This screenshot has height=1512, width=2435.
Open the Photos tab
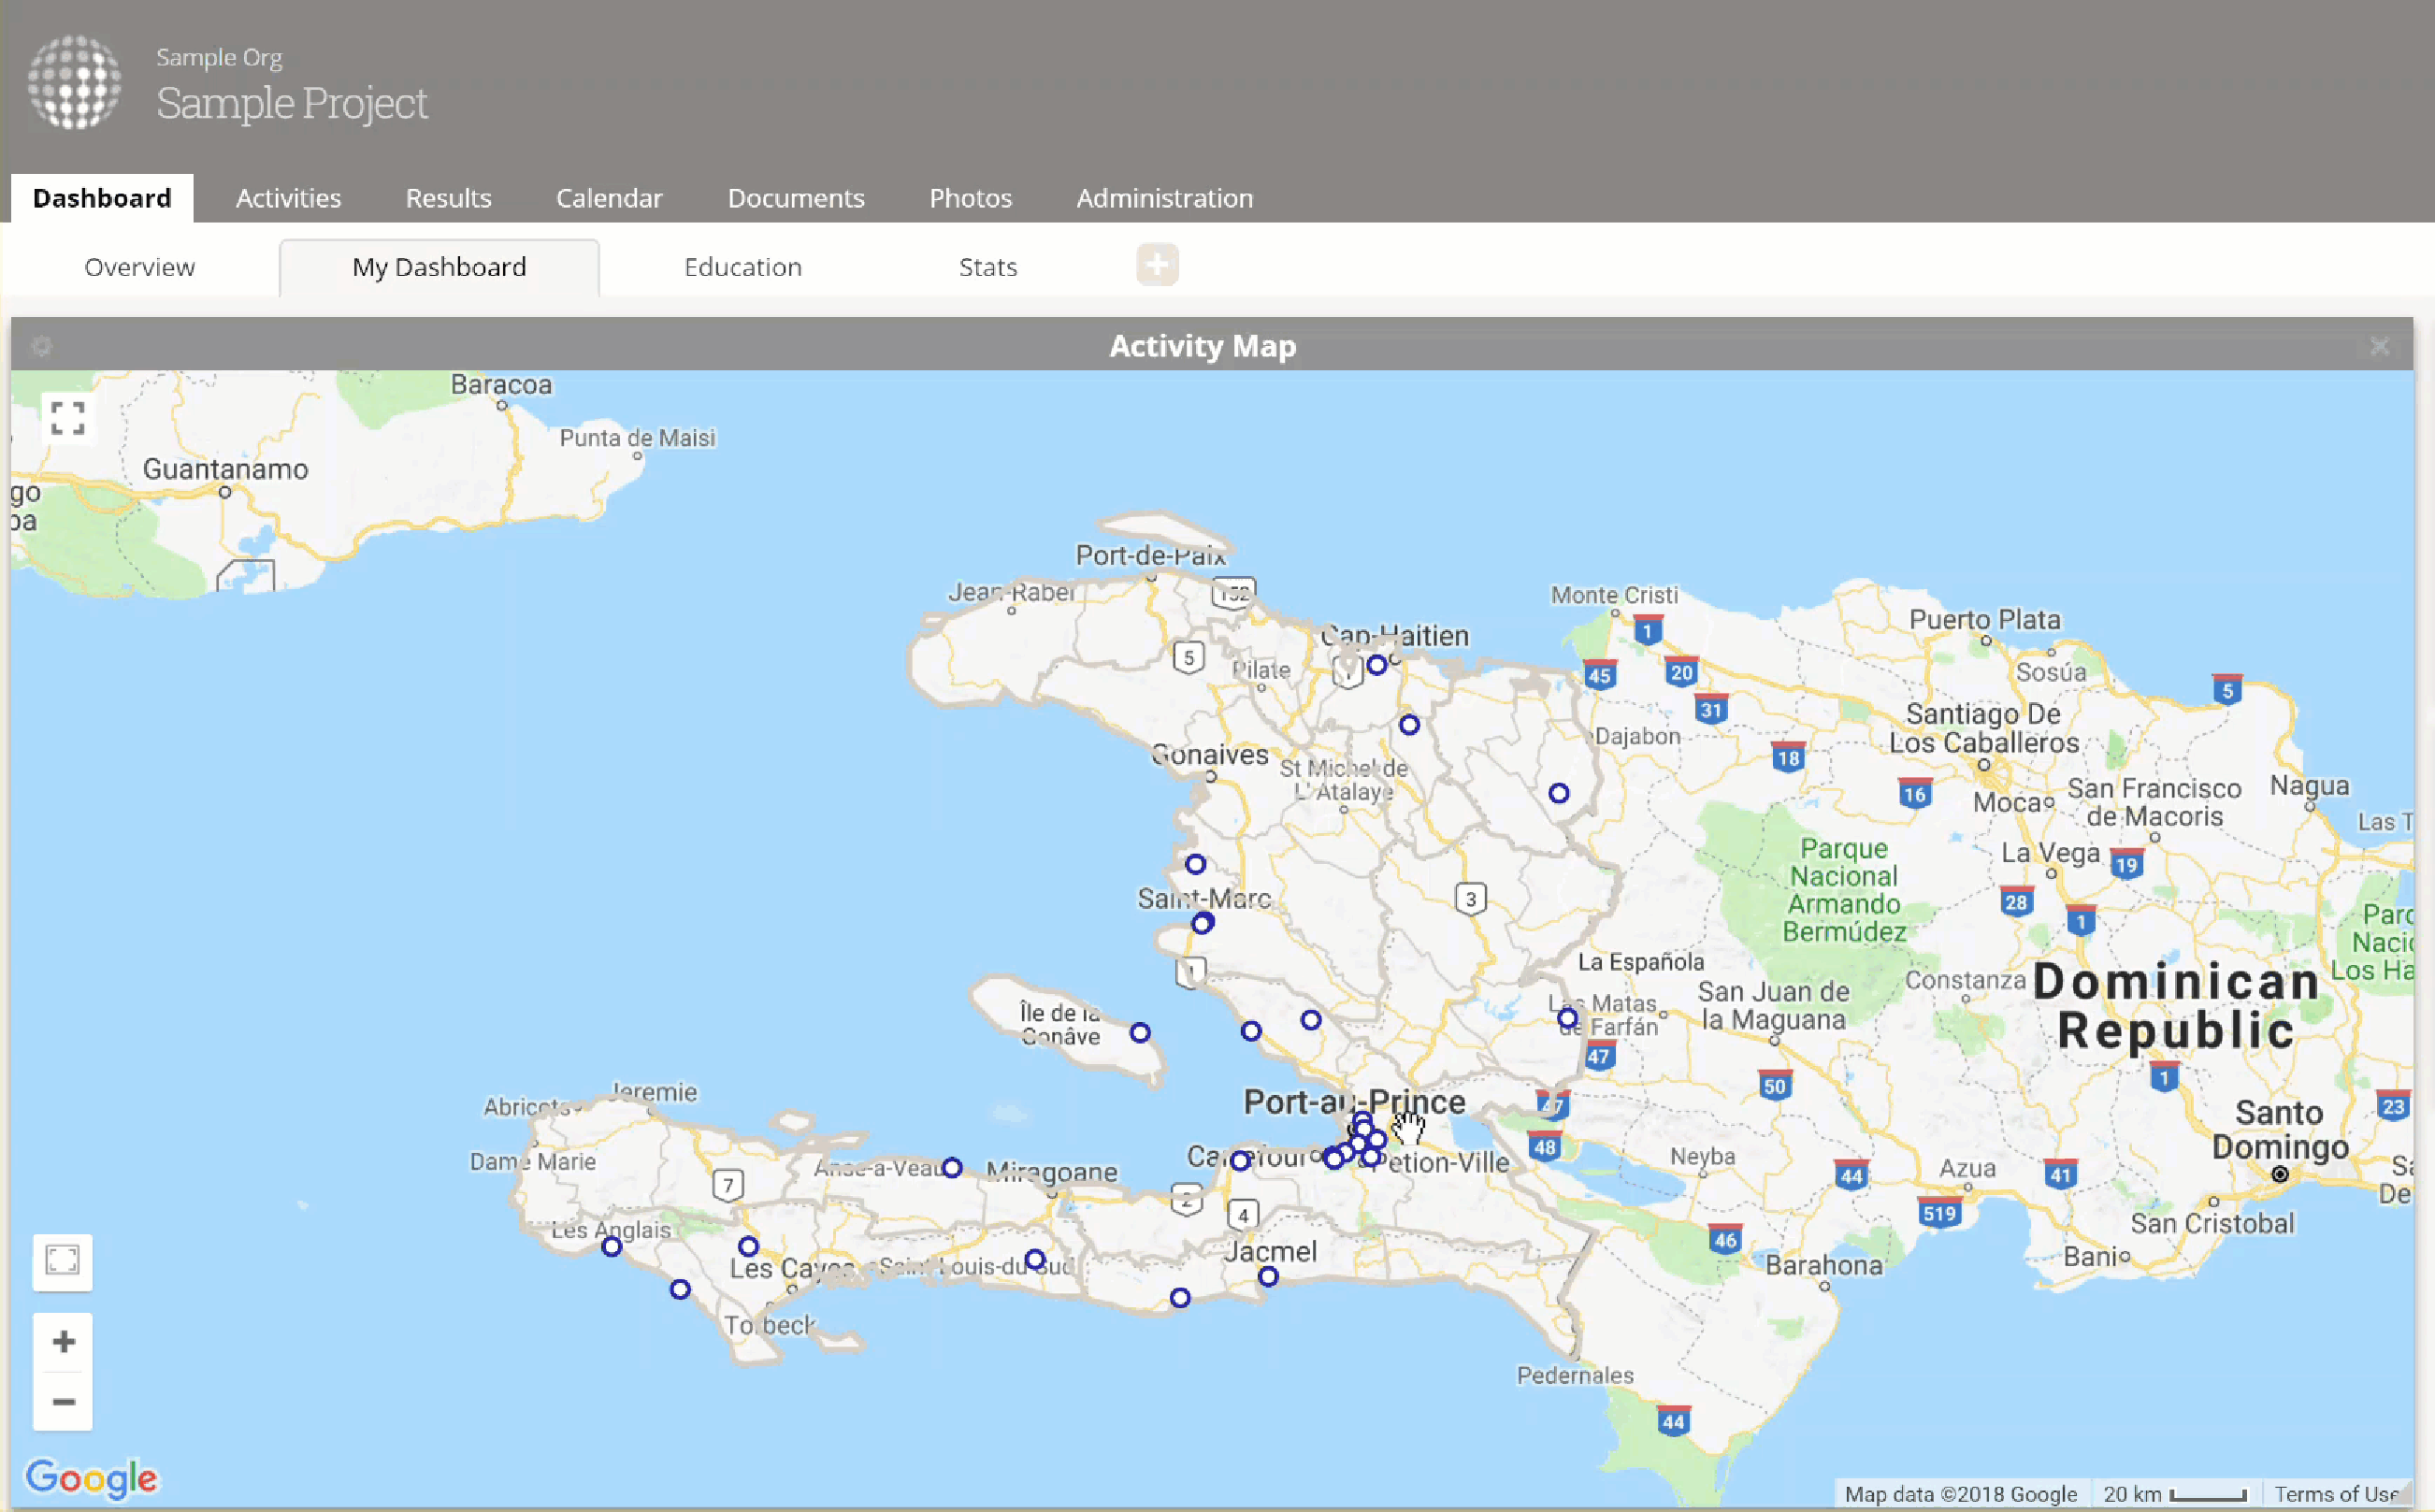click(970, 198)
